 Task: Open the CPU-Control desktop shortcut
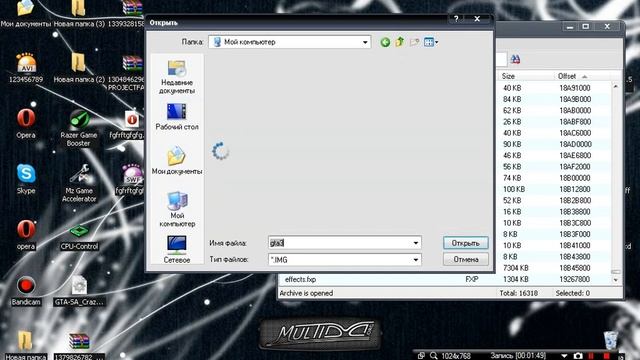[79, 237]
